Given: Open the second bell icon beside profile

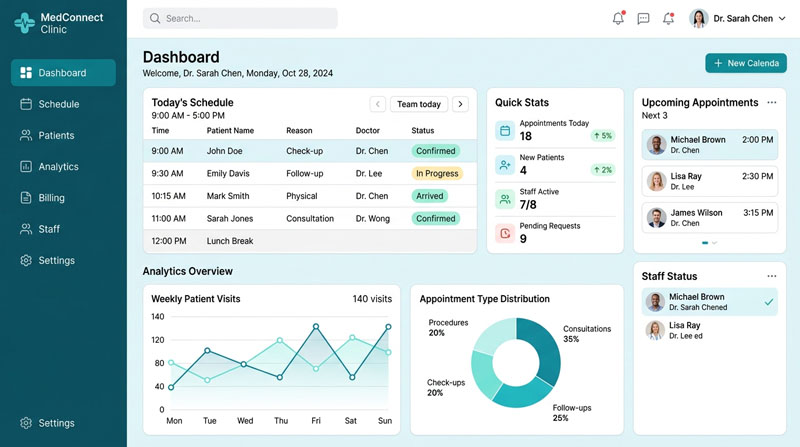Looking at the screenshot, I should point(668,18).
